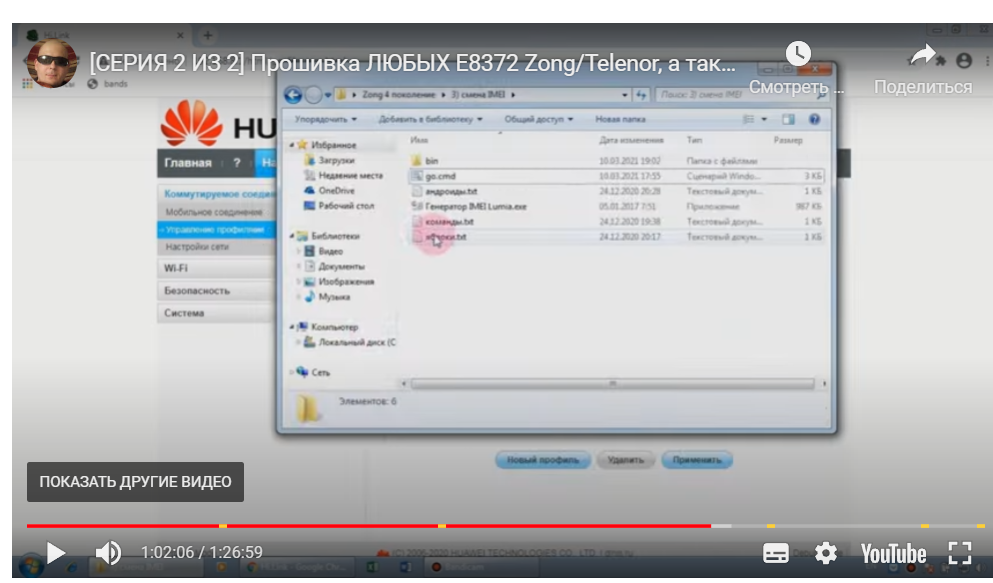The height and width of the screenshot is (583, 993).
Task: Select Управление профилями menu item
Action: (215, 230)
